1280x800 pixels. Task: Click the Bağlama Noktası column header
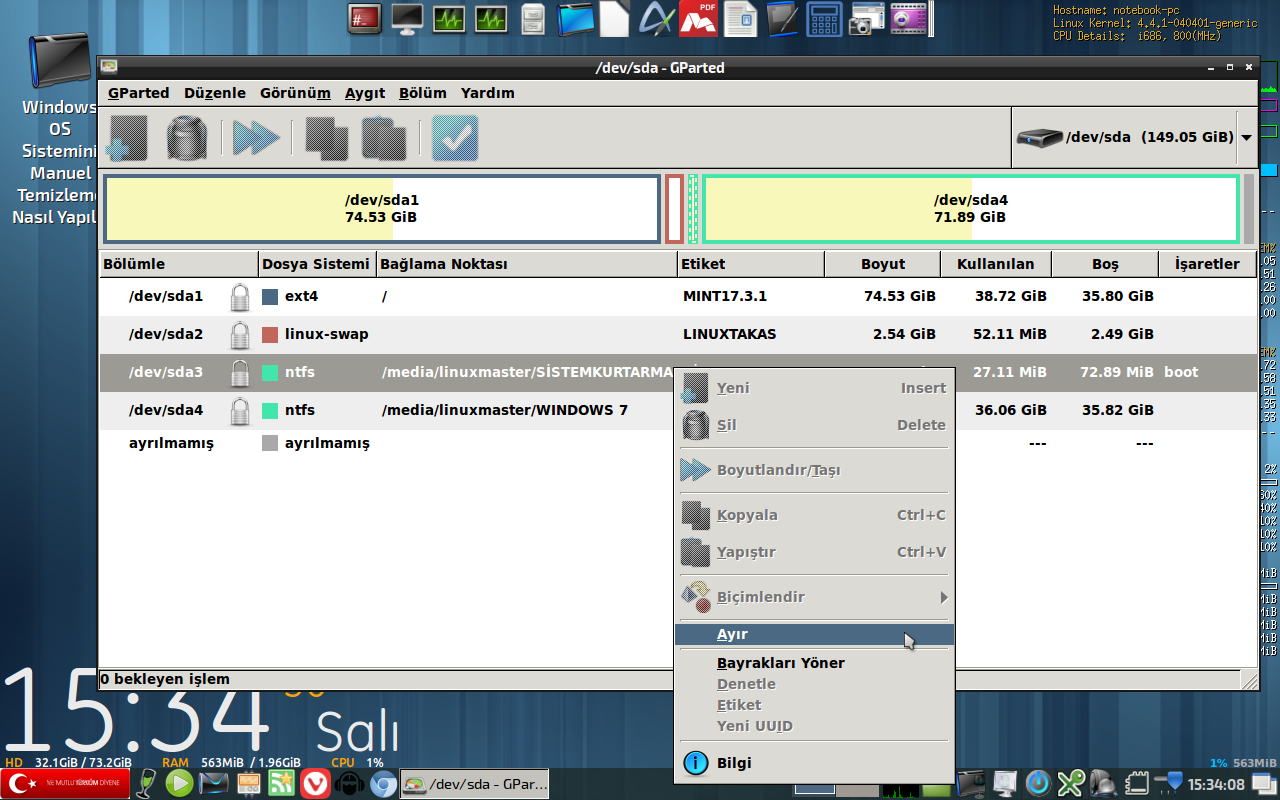click(x=527, y=265)
